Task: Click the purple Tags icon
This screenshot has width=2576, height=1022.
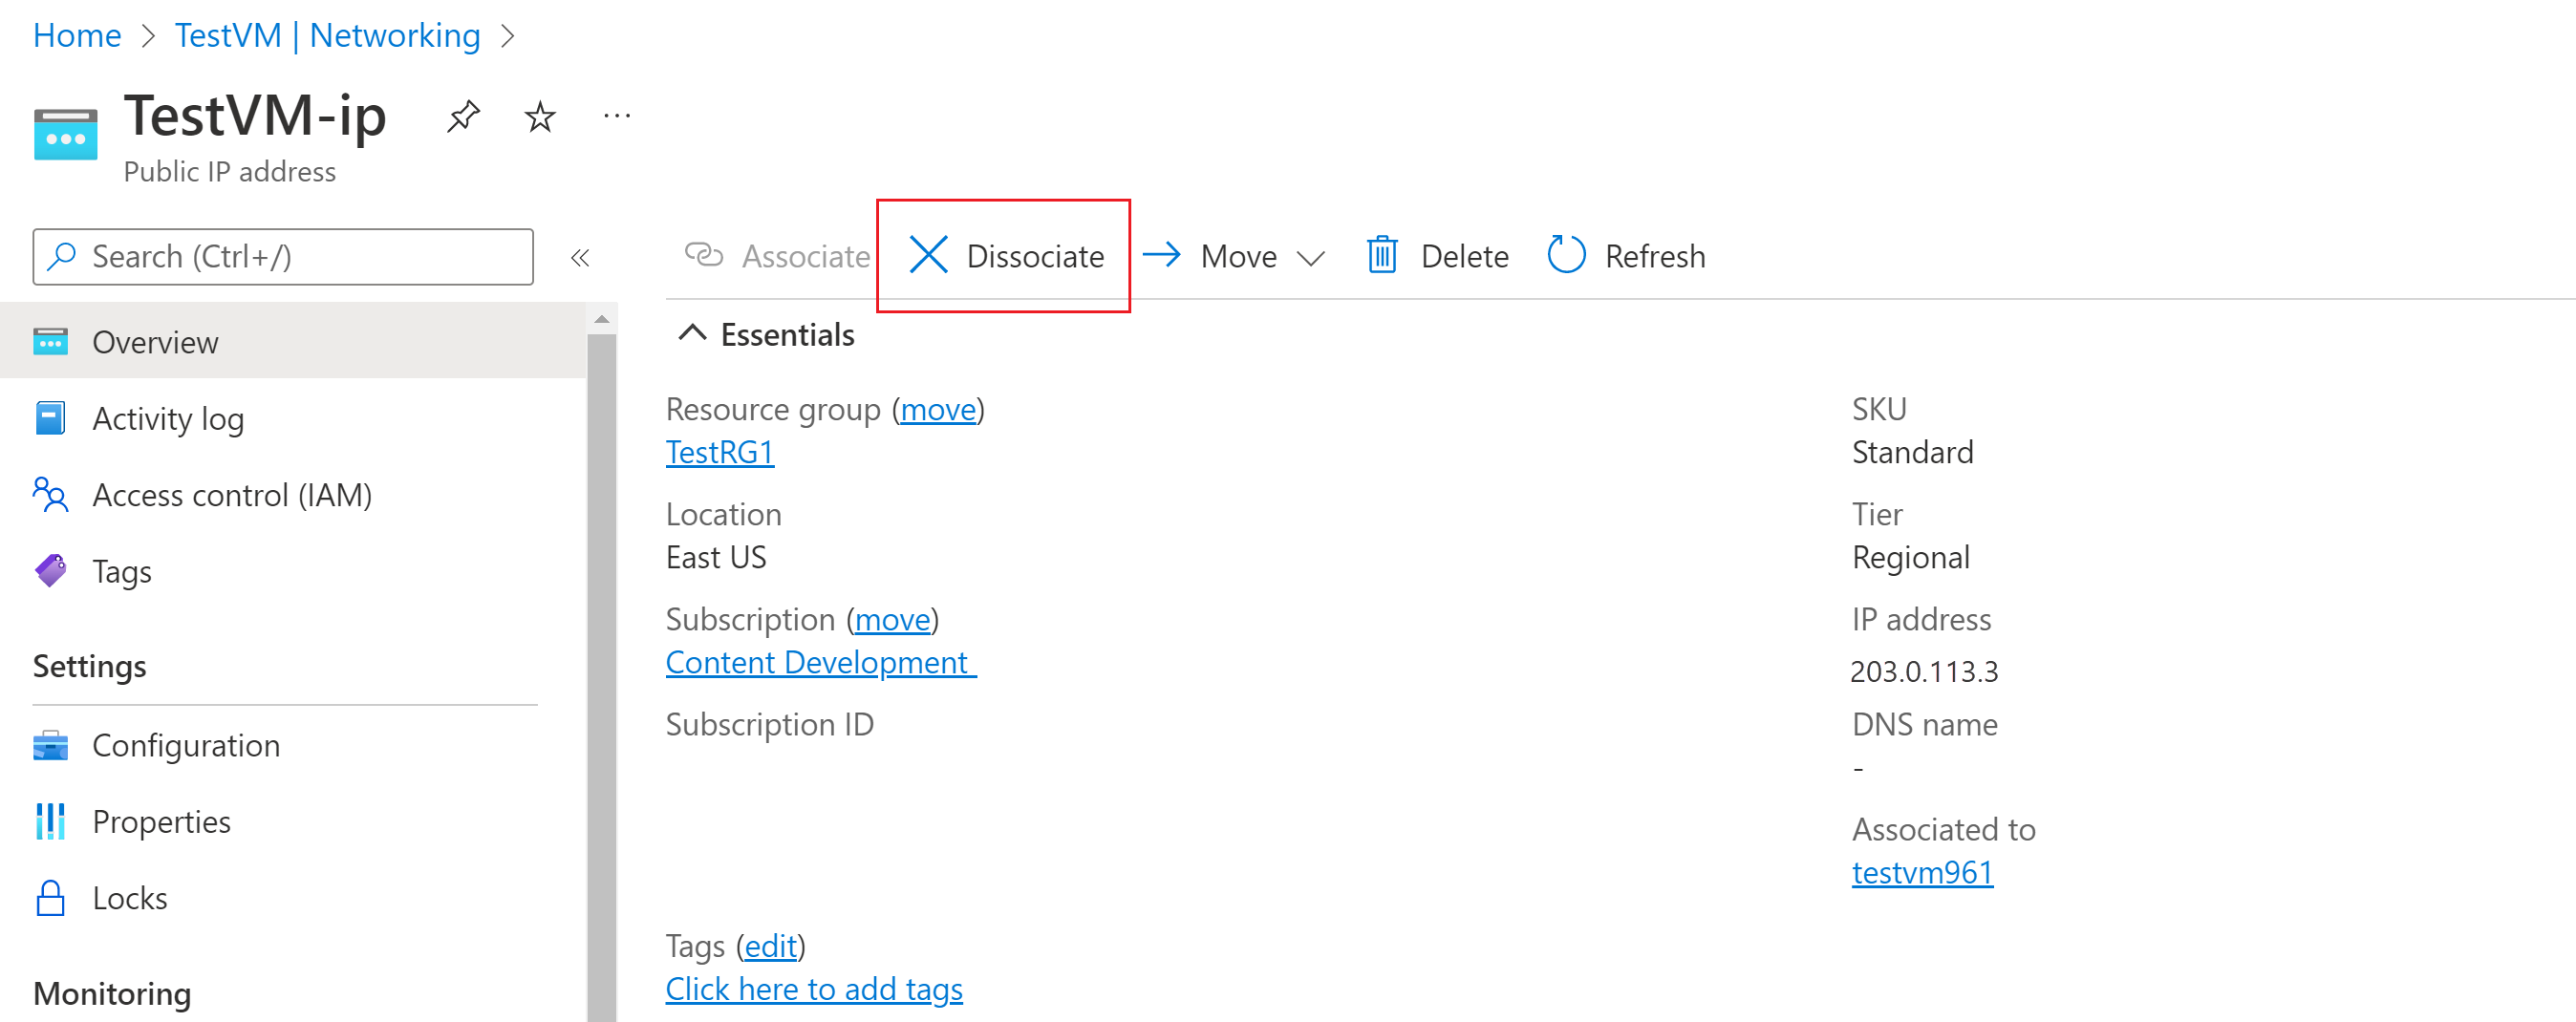Action: point(50,571)
